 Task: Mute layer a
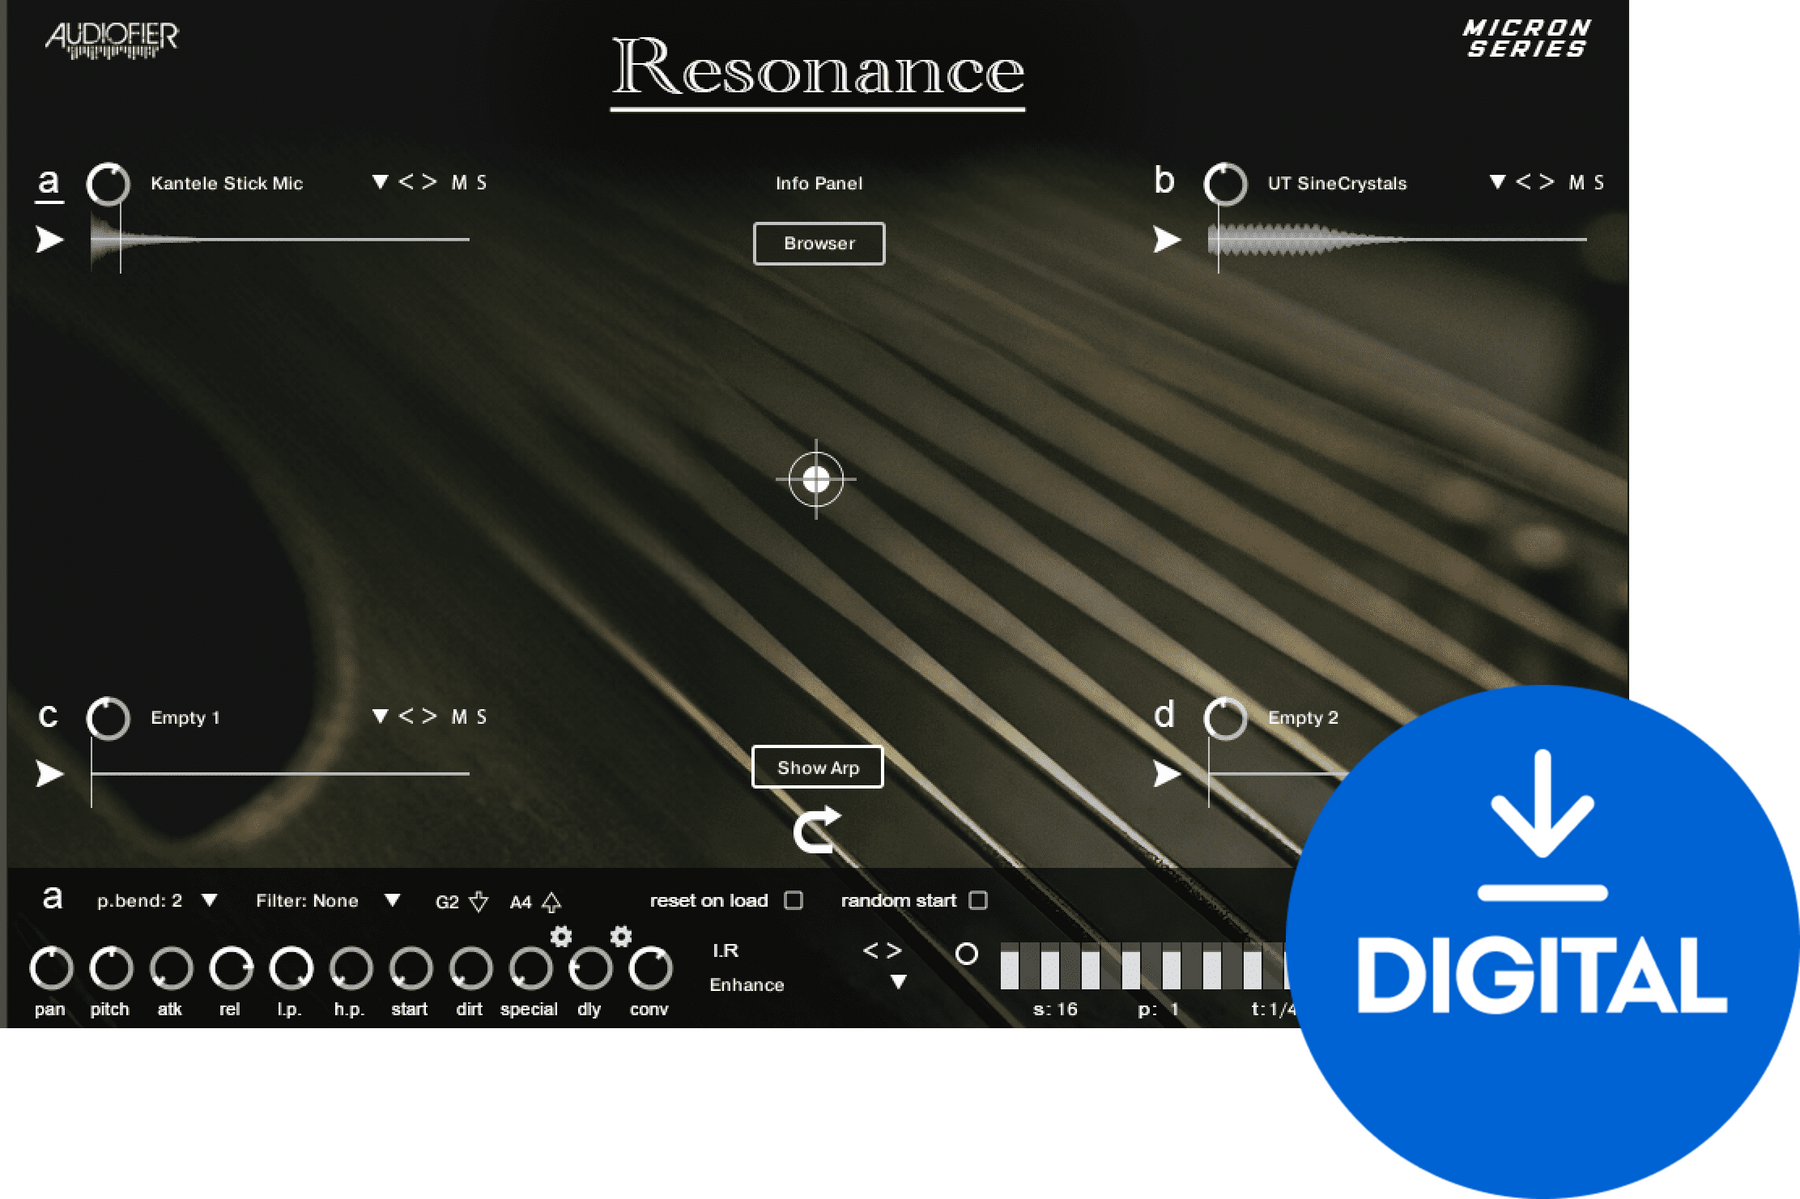point(459,183)
